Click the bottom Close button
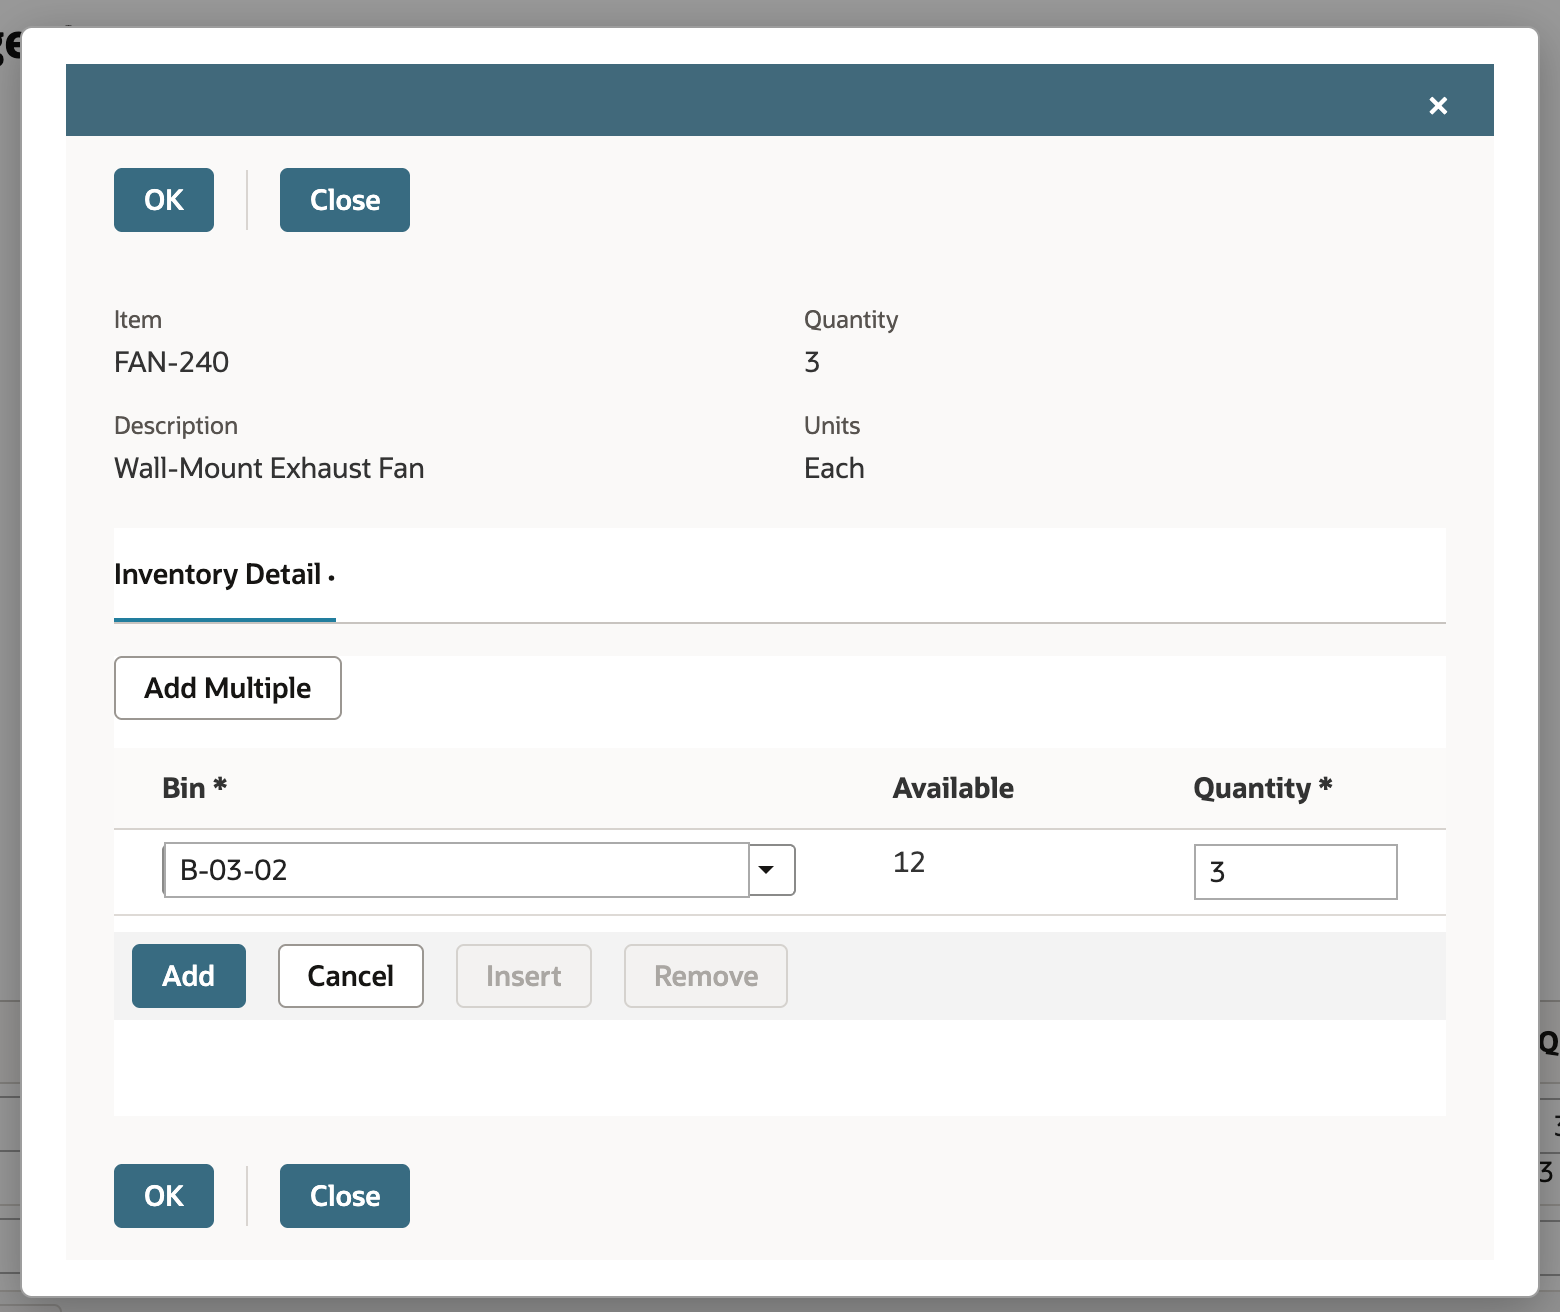This screenshot has height=1312, width=1560. coord(345,1196)
